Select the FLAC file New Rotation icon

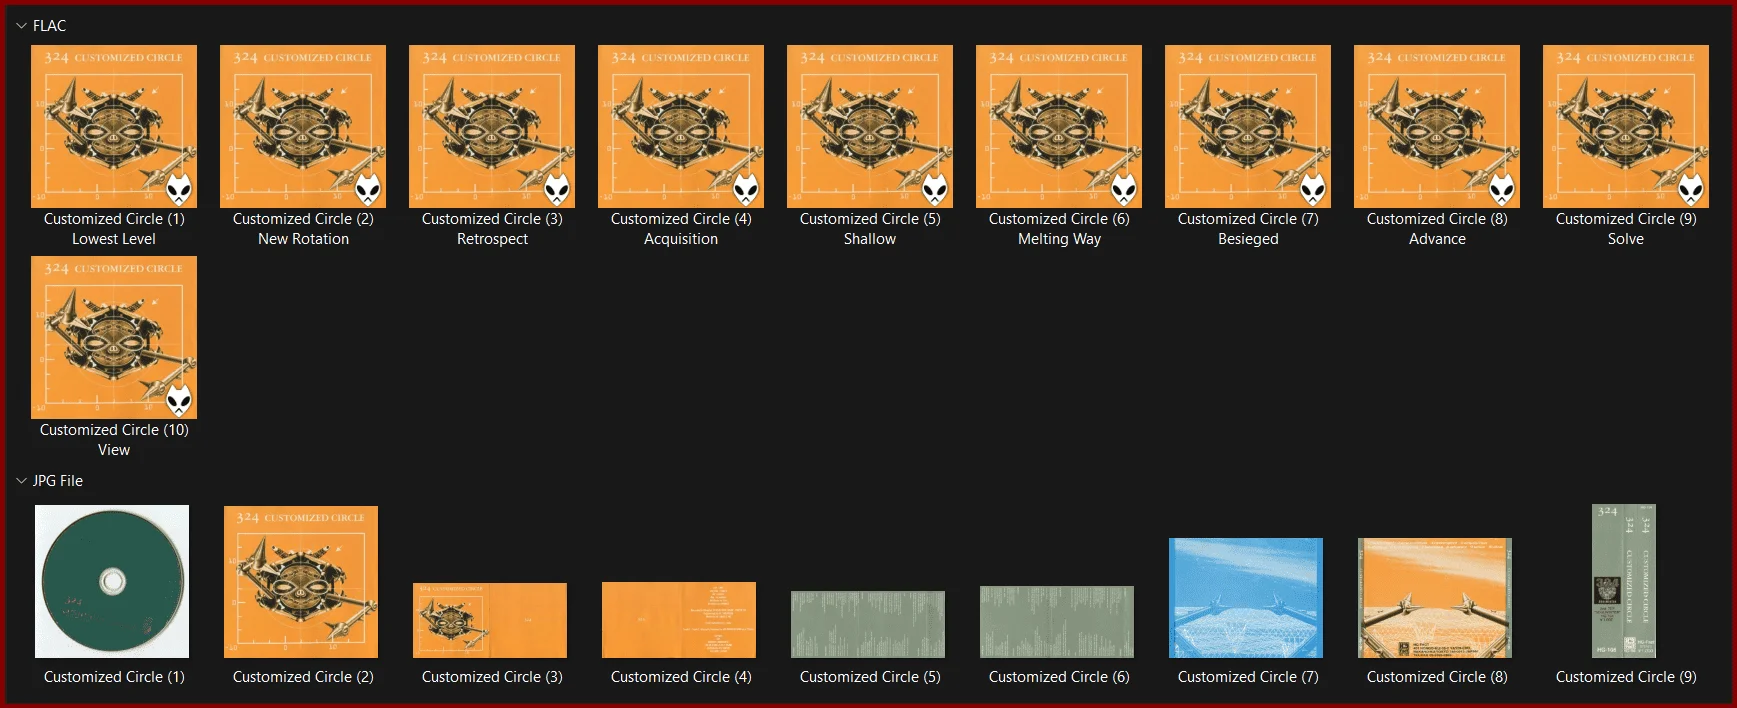(x=303, y=126)
